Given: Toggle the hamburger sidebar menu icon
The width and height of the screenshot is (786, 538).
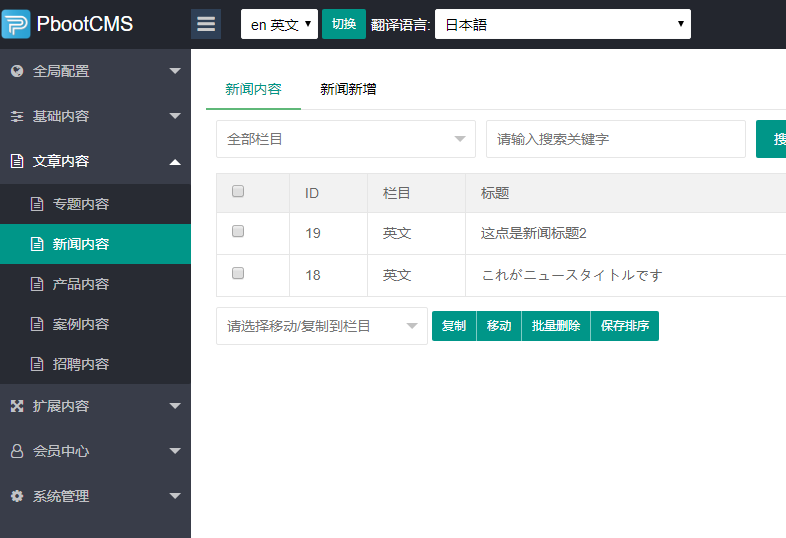Looking at the screenshot, I should 206,24.
